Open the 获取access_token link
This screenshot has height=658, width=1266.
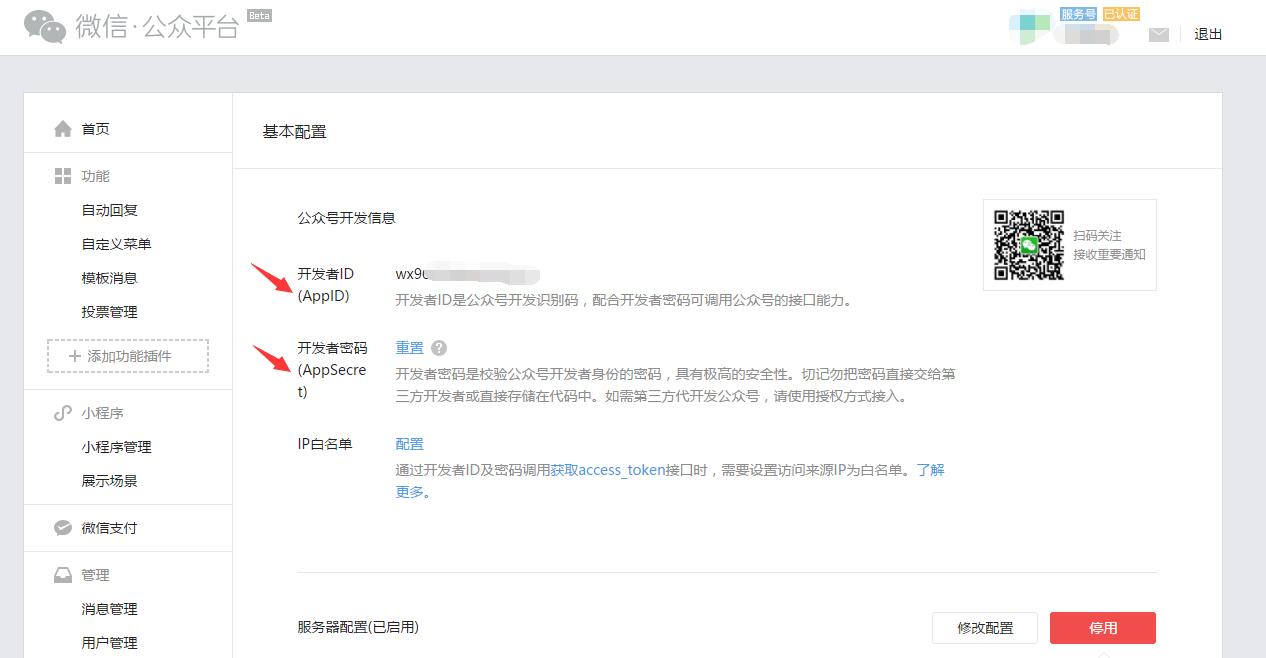pyautogui.click(x=608, y=470)
